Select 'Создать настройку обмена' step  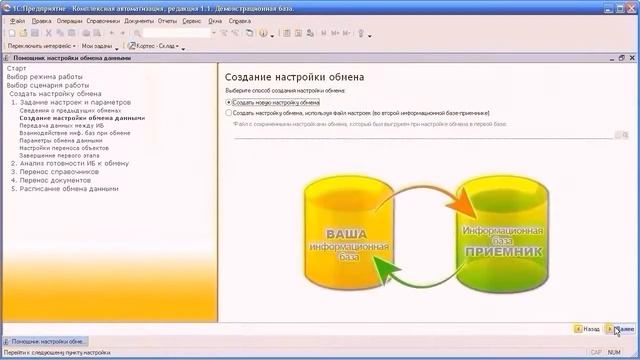coord(55,93)
